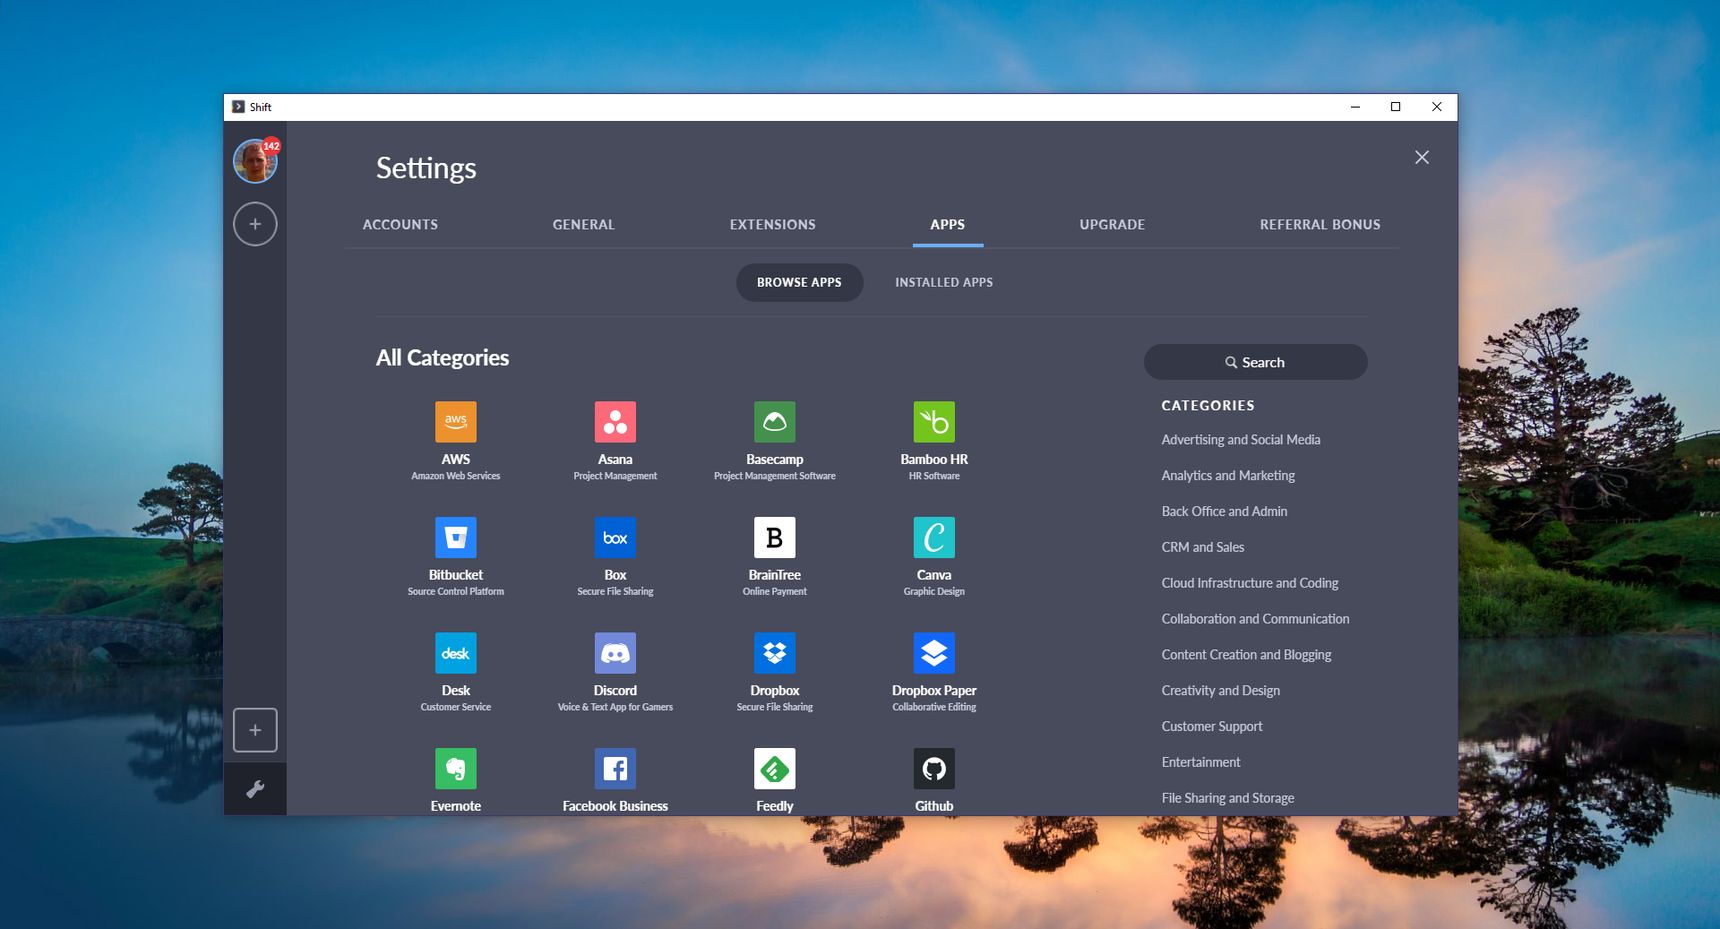Go to the Extensions tab
Screen dimensions: 1720x929
coord(773,225)
